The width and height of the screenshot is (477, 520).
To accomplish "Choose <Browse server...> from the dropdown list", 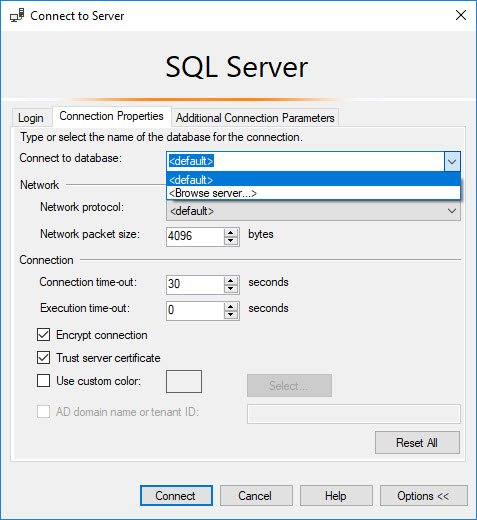I will click(313, 193).
